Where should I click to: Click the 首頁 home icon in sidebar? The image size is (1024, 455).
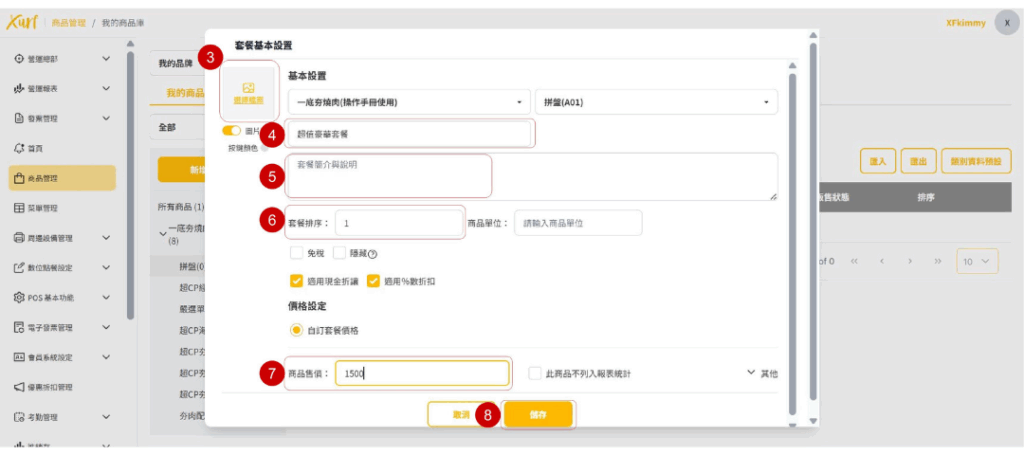(x=19, y=148)
